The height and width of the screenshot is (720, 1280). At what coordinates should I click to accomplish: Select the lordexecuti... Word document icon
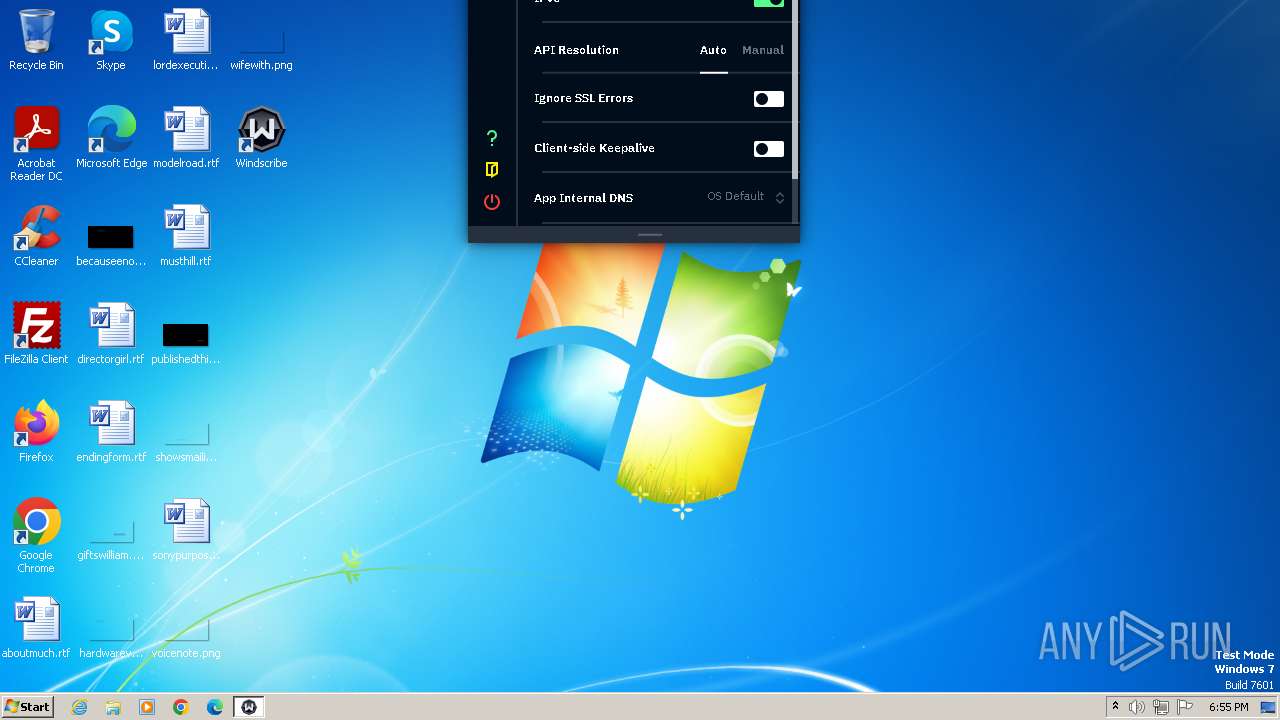point(186,41)
